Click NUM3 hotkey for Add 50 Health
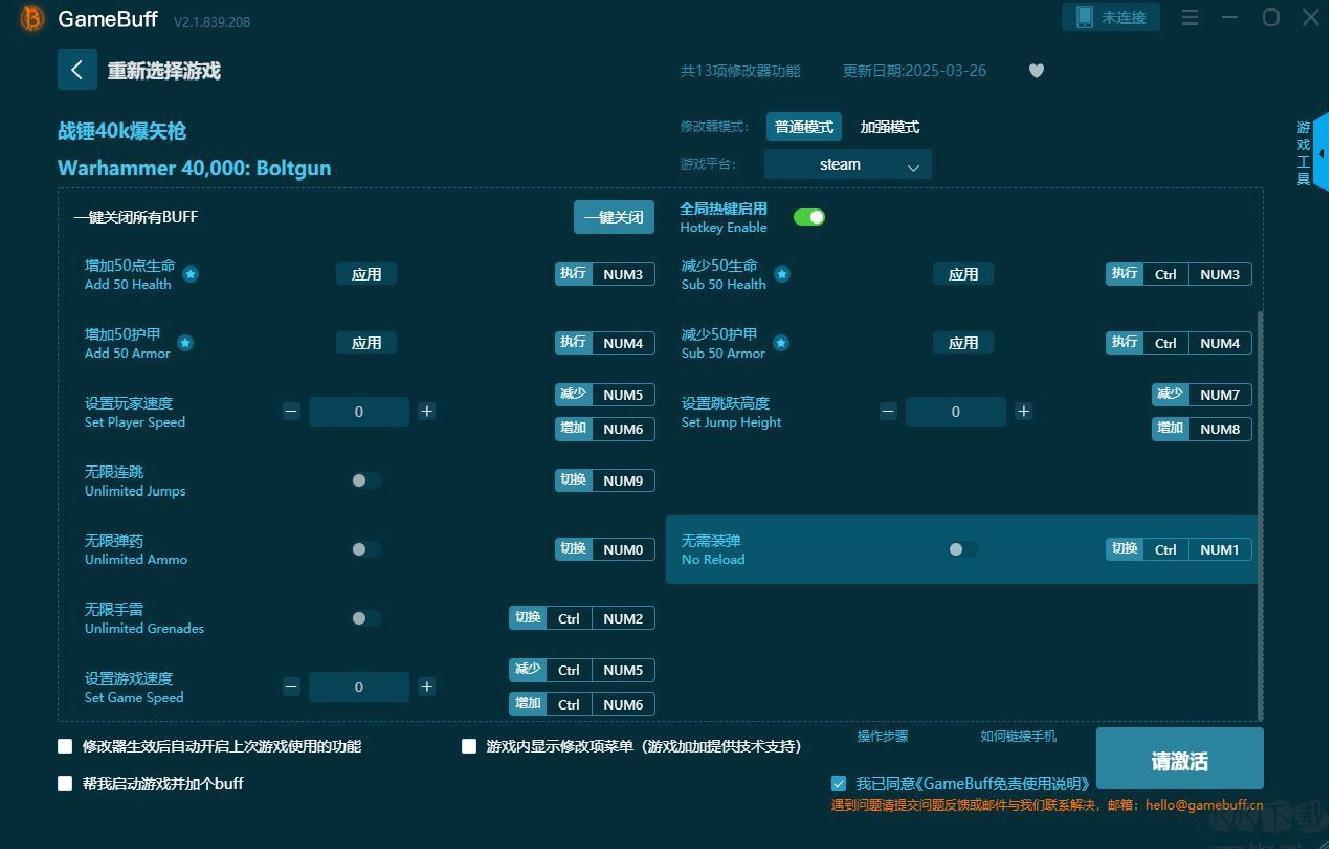 pos(604,274)
